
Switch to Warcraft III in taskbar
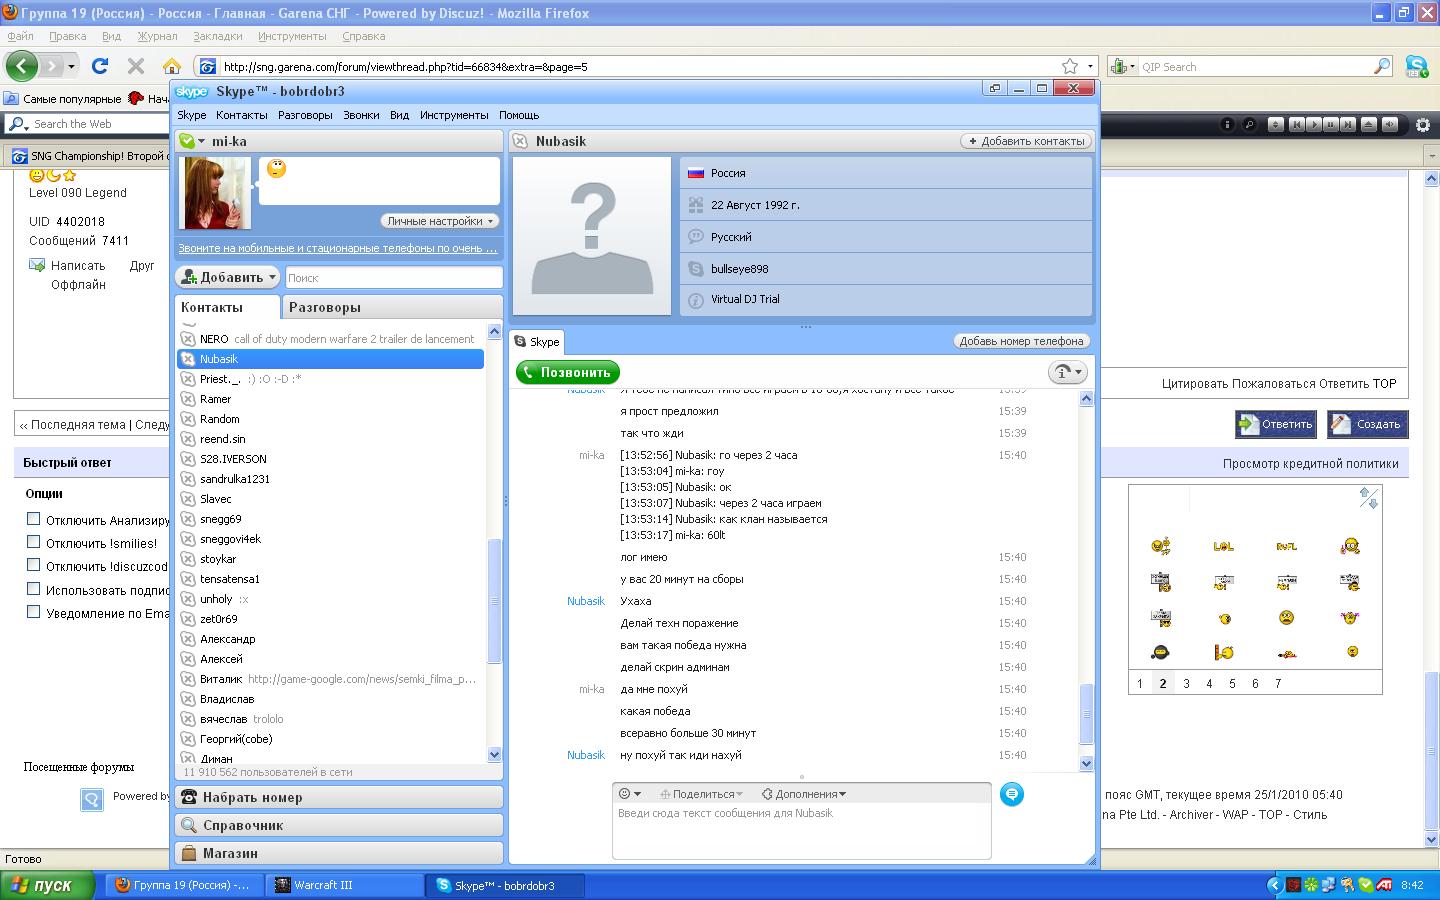(345, 885)
